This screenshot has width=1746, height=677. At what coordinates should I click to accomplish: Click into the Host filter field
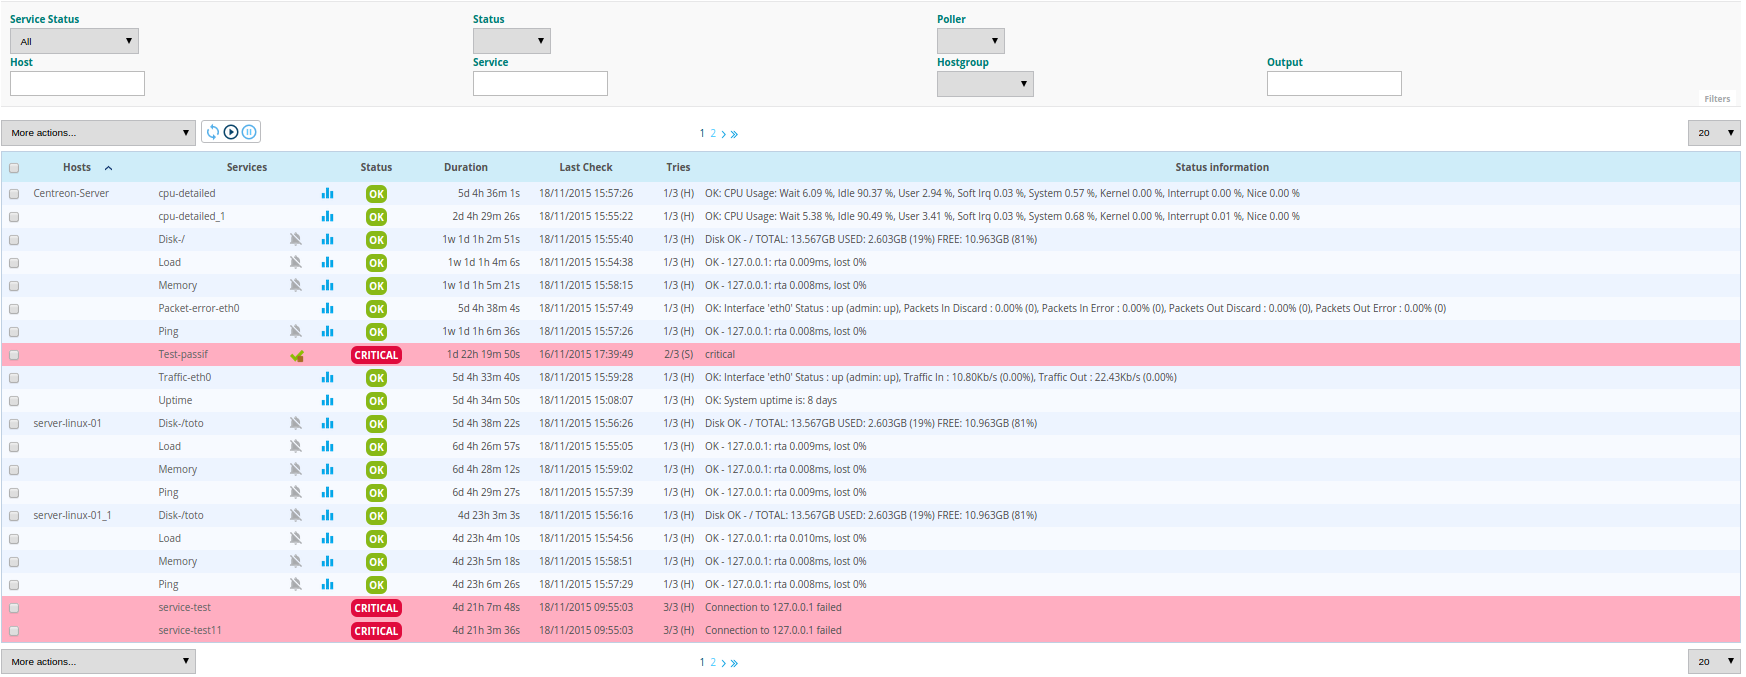click(77, 84)
